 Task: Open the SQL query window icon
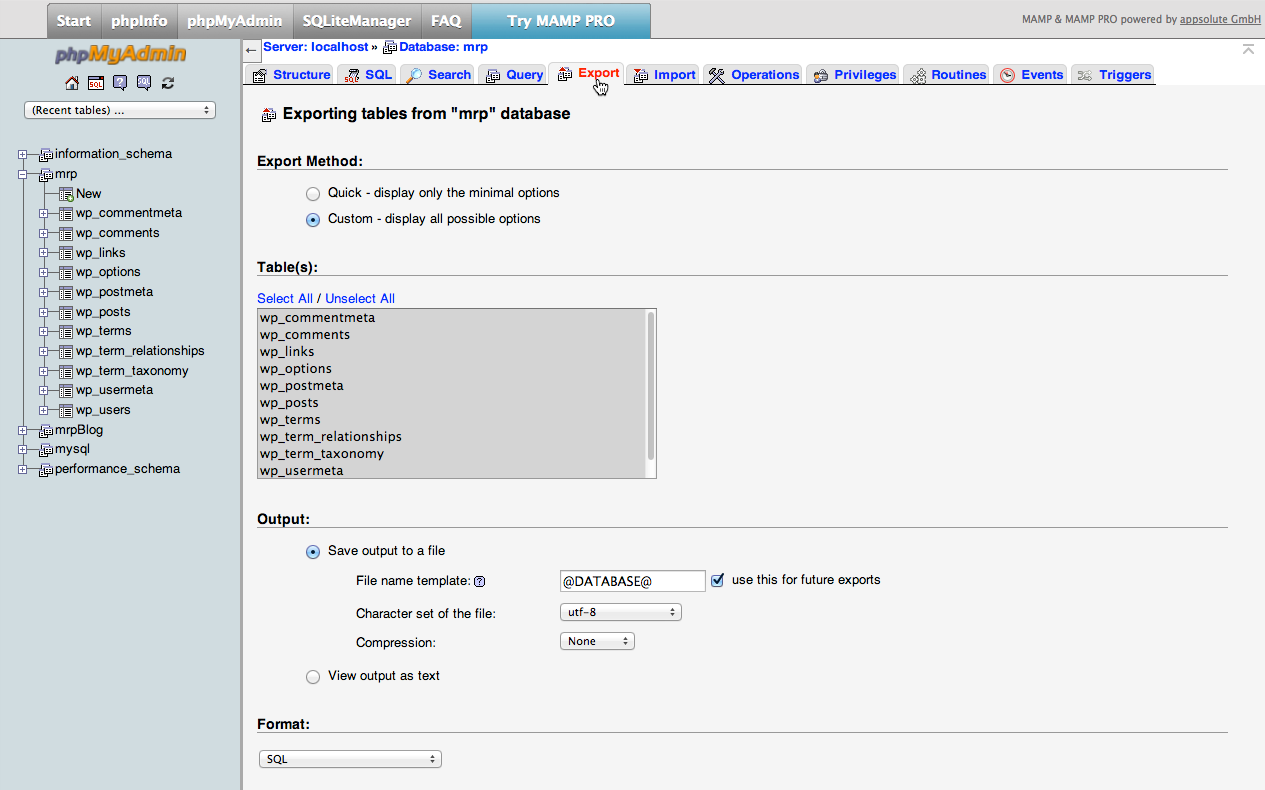pyautogui.click(x=95, y=83)
